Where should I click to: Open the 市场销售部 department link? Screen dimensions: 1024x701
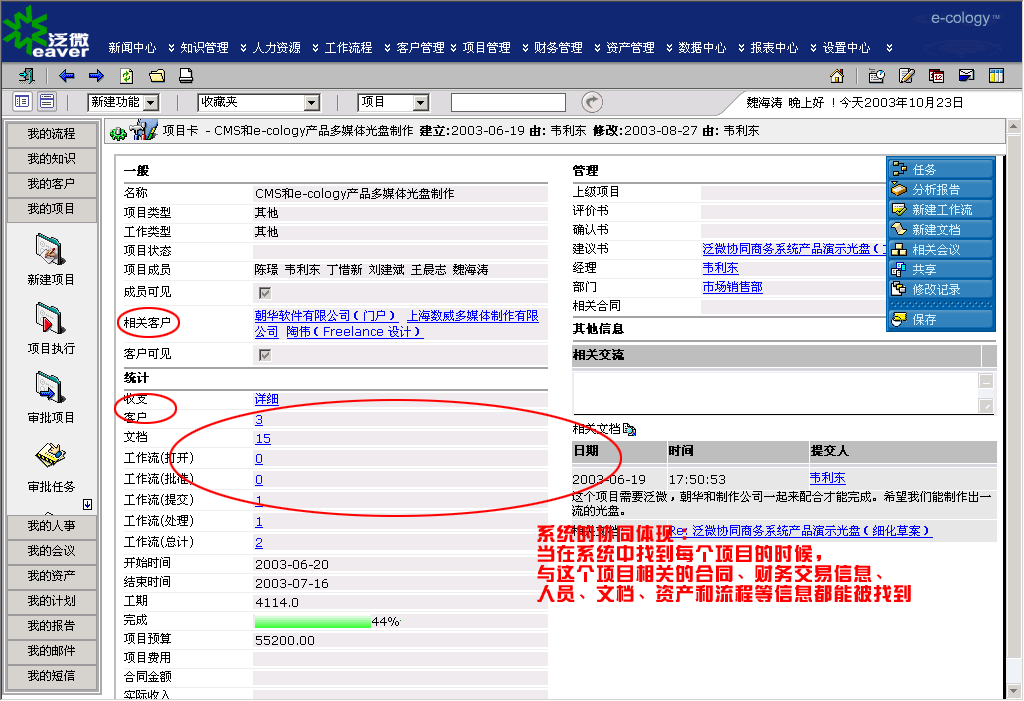732,287
